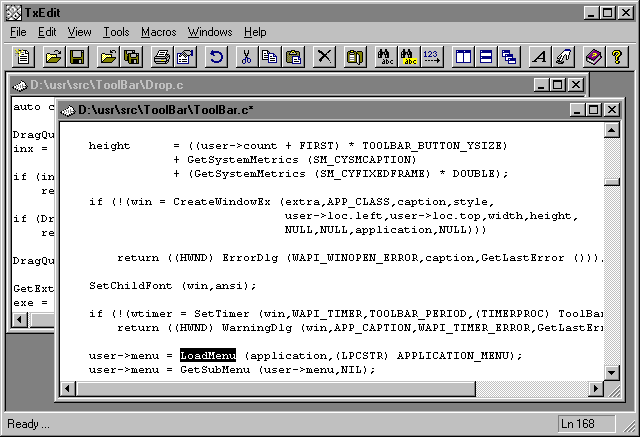Image resolution: width=640 pixels, height=437 pixels.
Task: Maximize the Drop.c document window
Action: pos(558,85)
